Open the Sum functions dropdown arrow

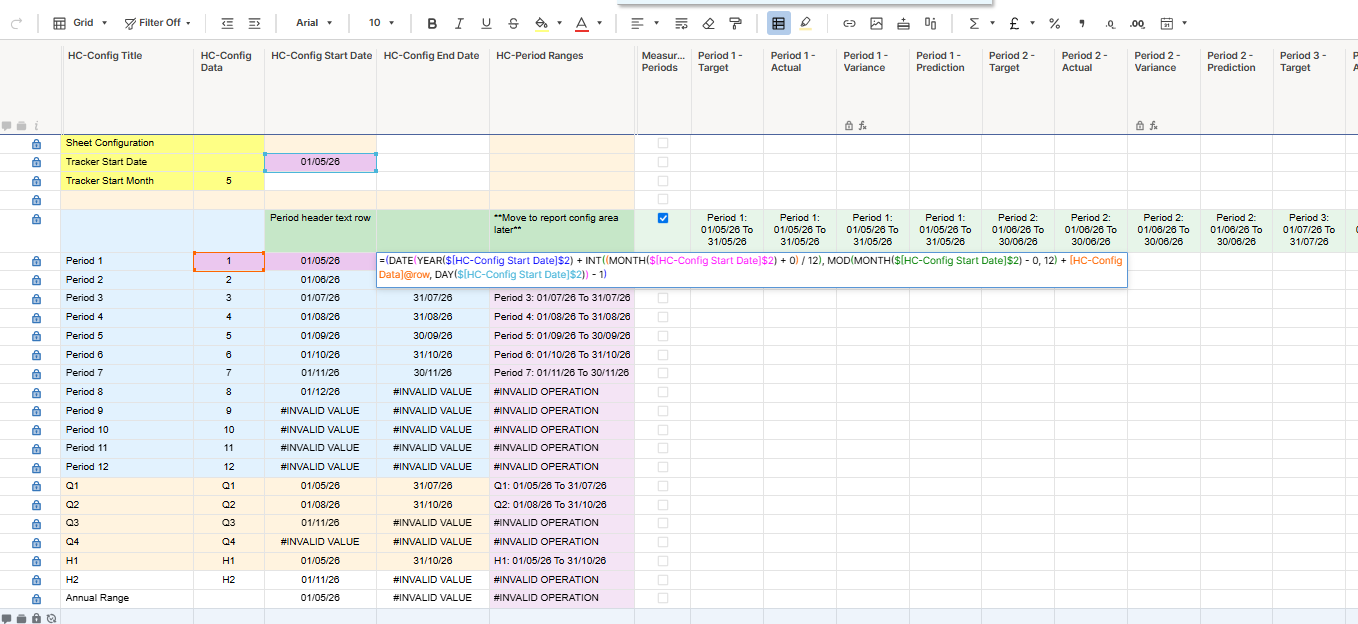992,23
